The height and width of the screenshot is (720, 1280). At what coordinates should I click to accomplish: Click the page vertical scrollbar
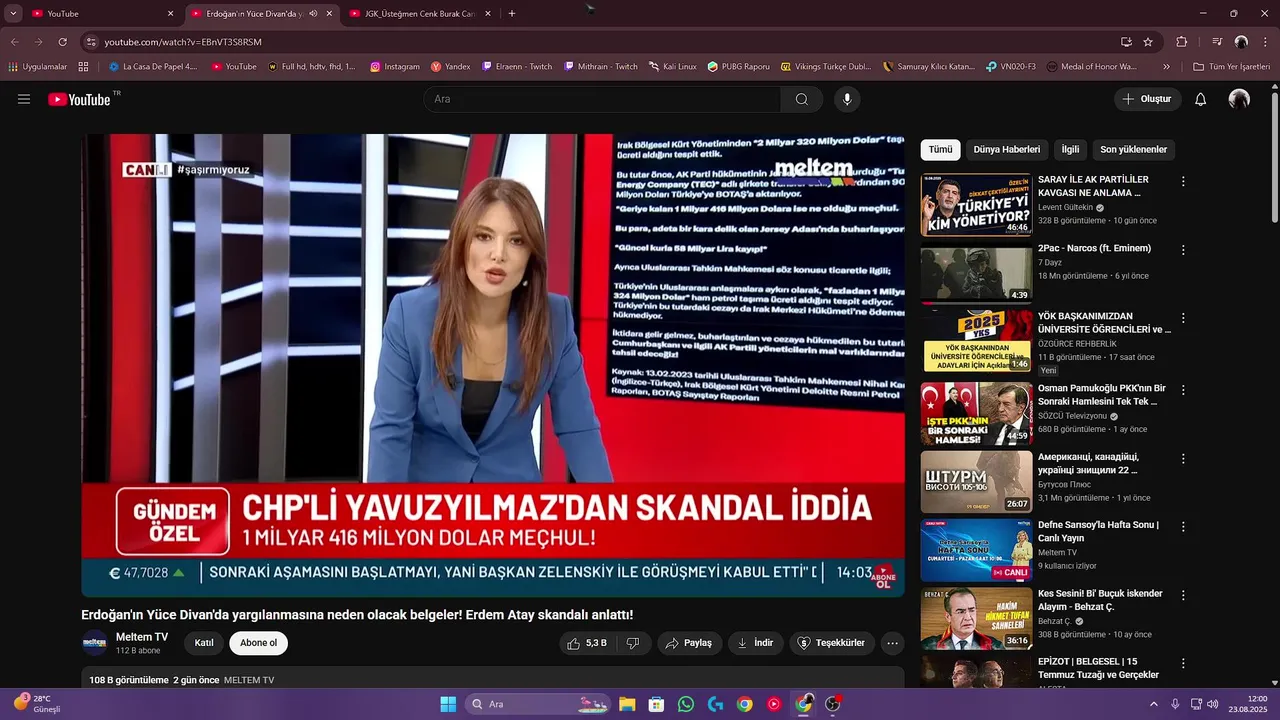point(1274,158)
